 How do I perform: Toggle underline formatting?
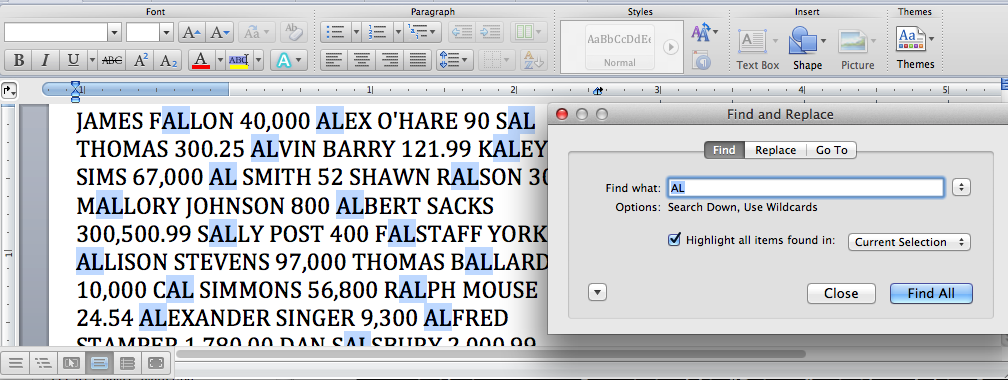(x=73, y=61)
